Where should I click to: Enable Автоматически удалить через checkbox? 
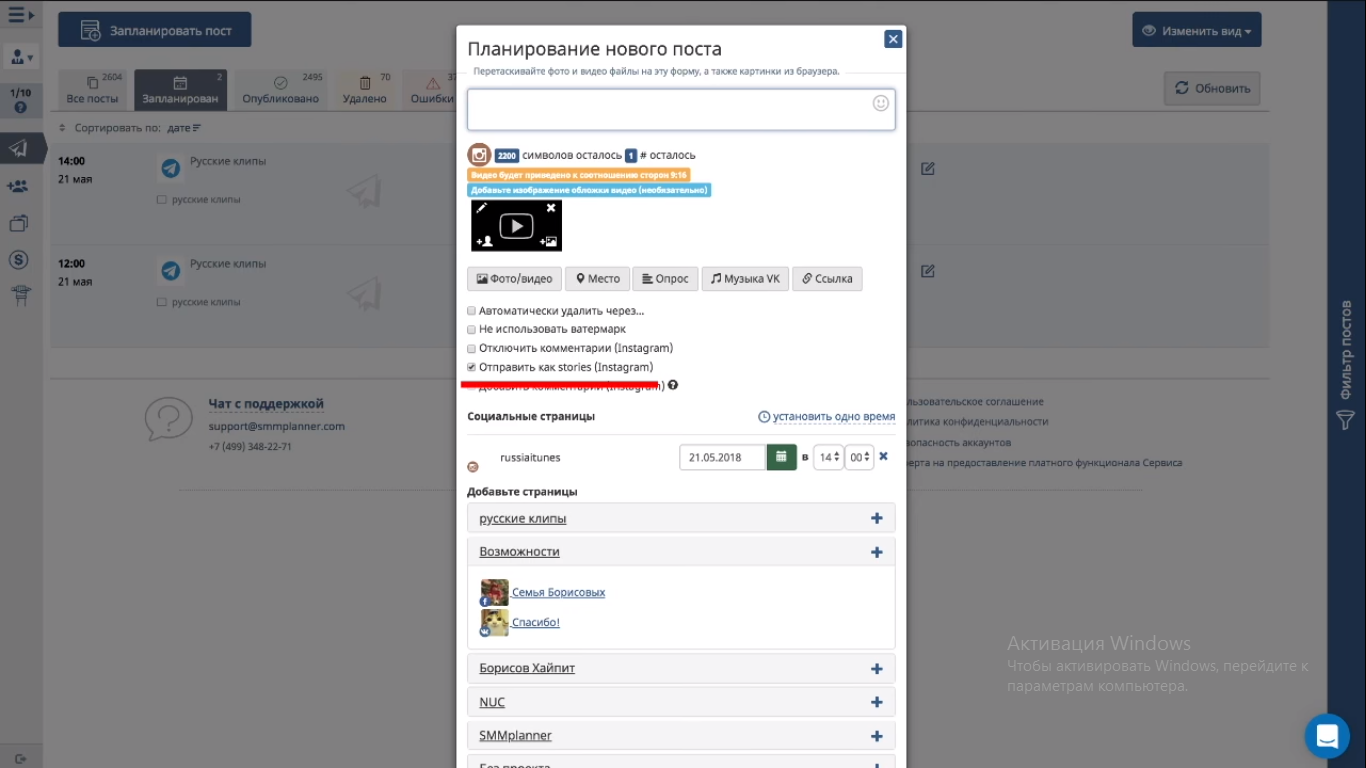[472, 311]
